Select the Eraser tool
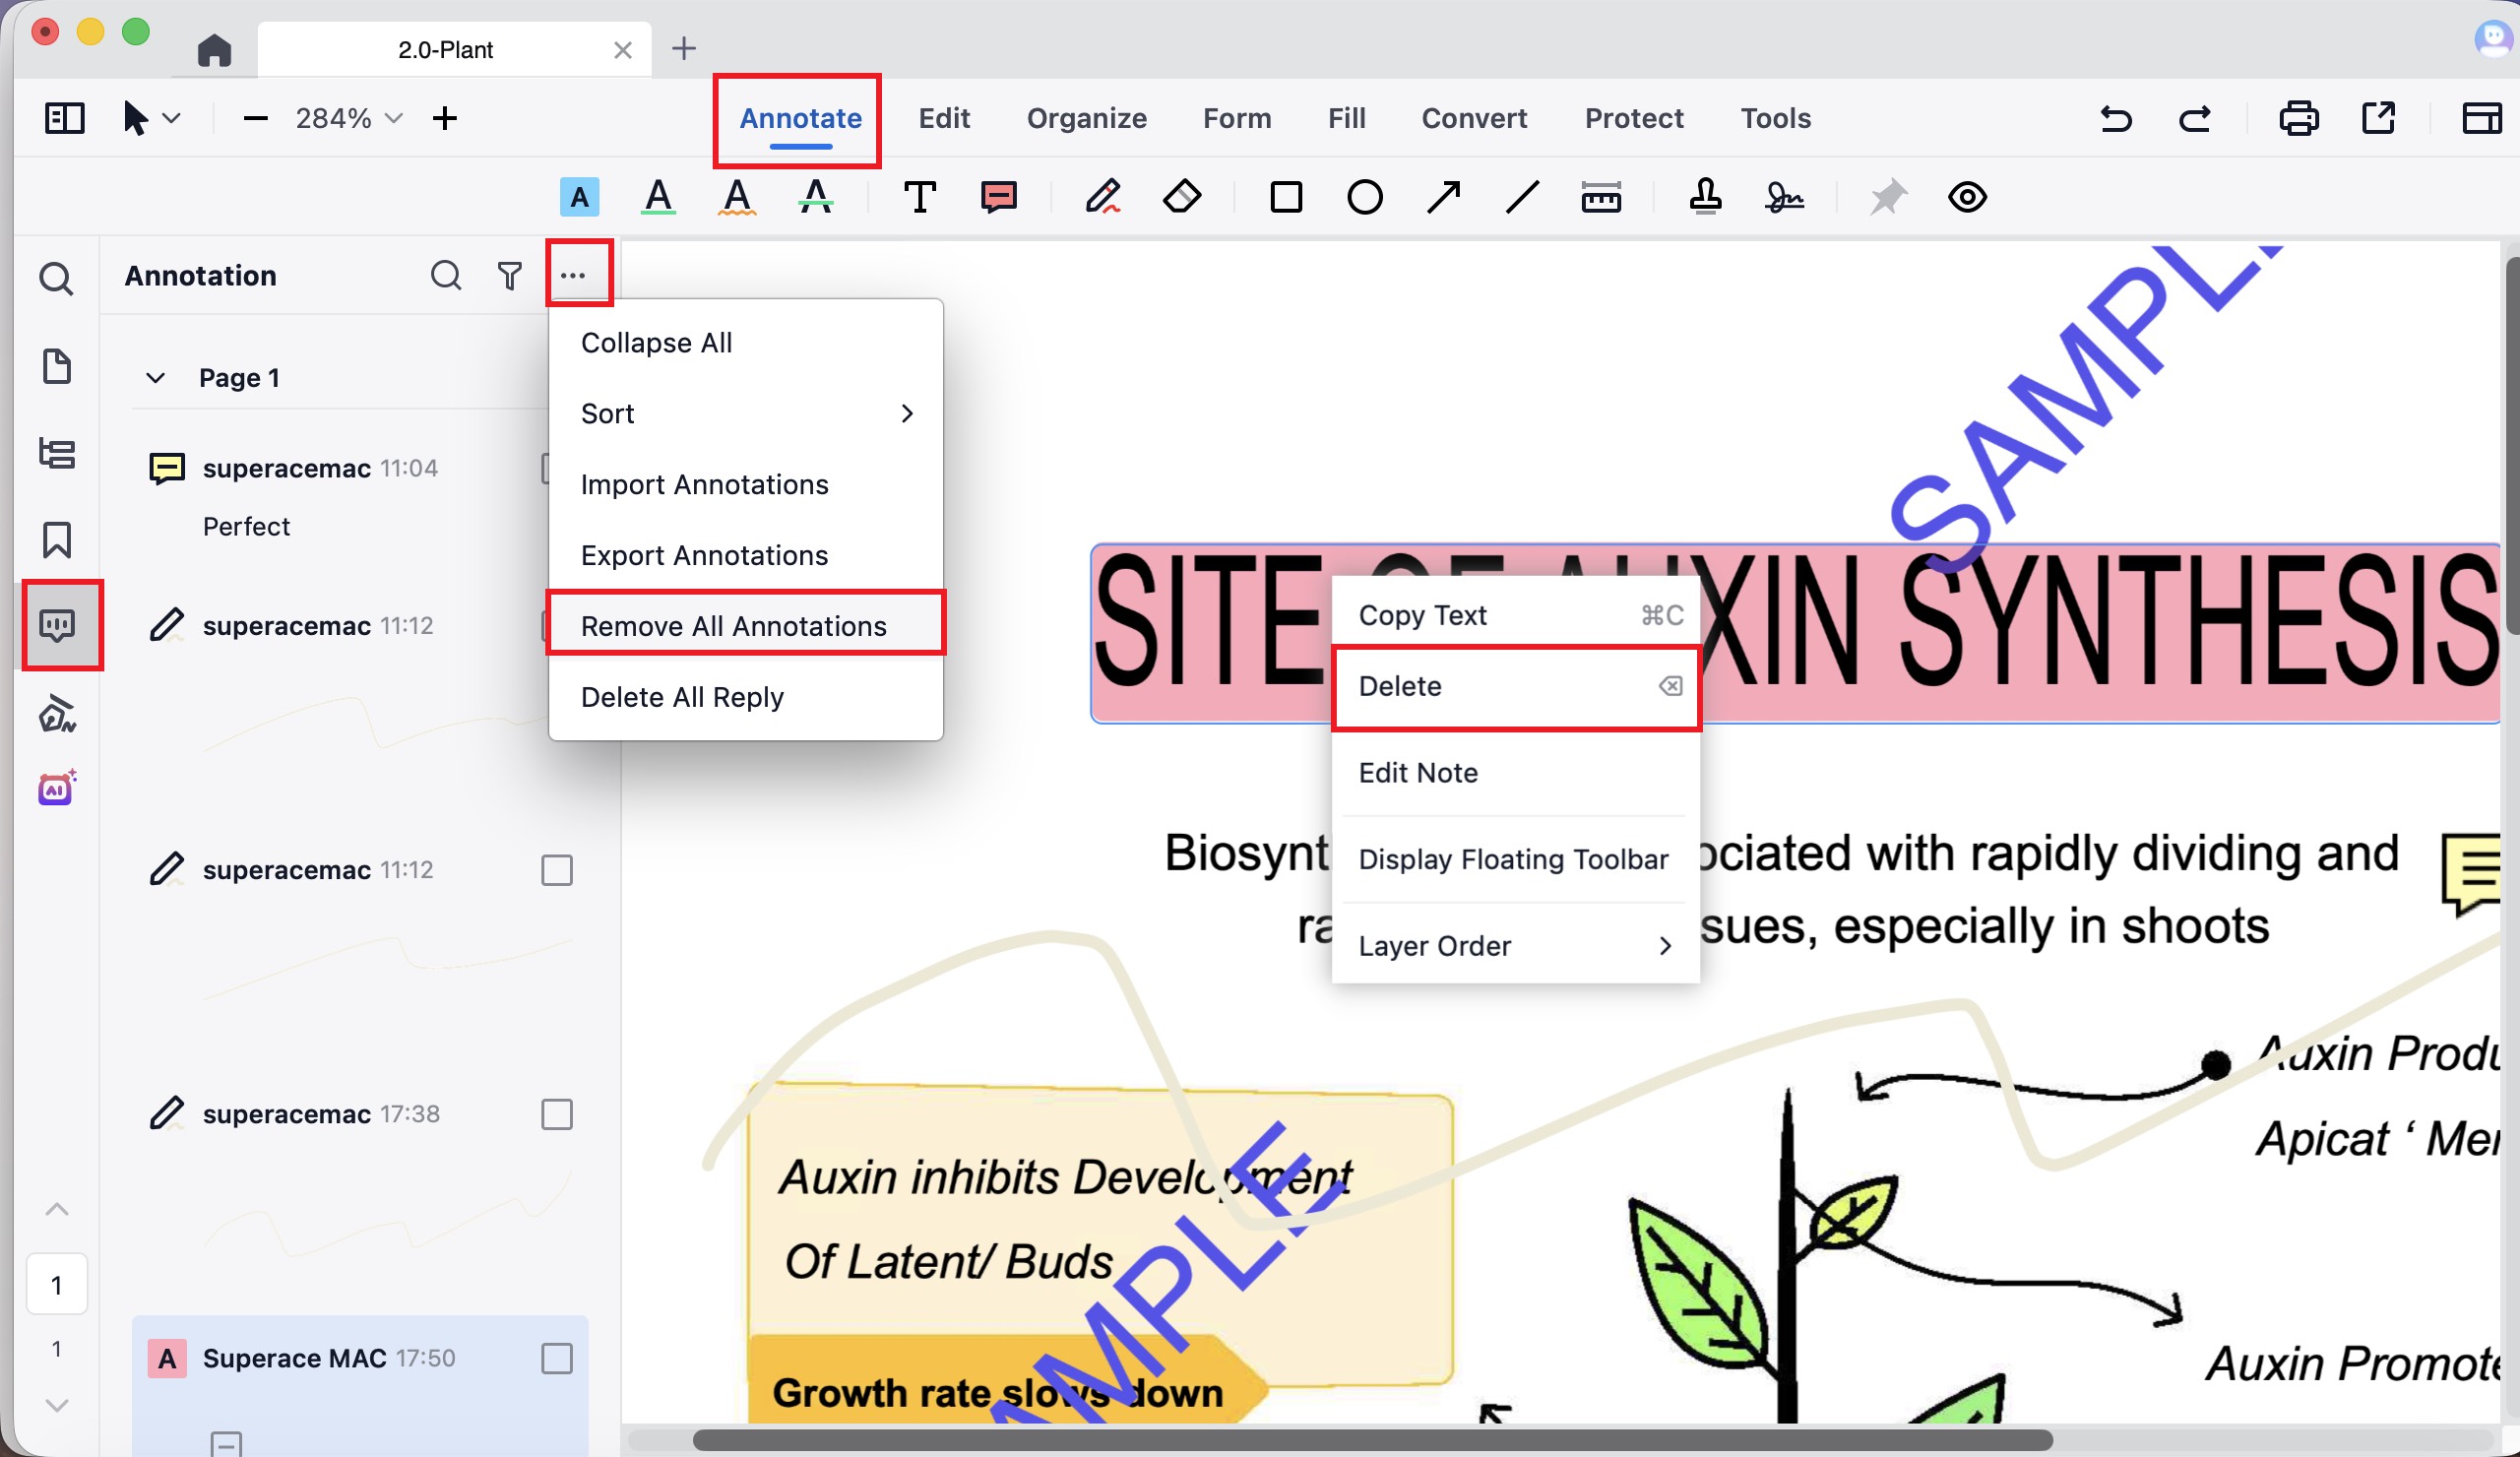The width and height of the screenshot is (2520, 1457). [x=1182, y=197]
